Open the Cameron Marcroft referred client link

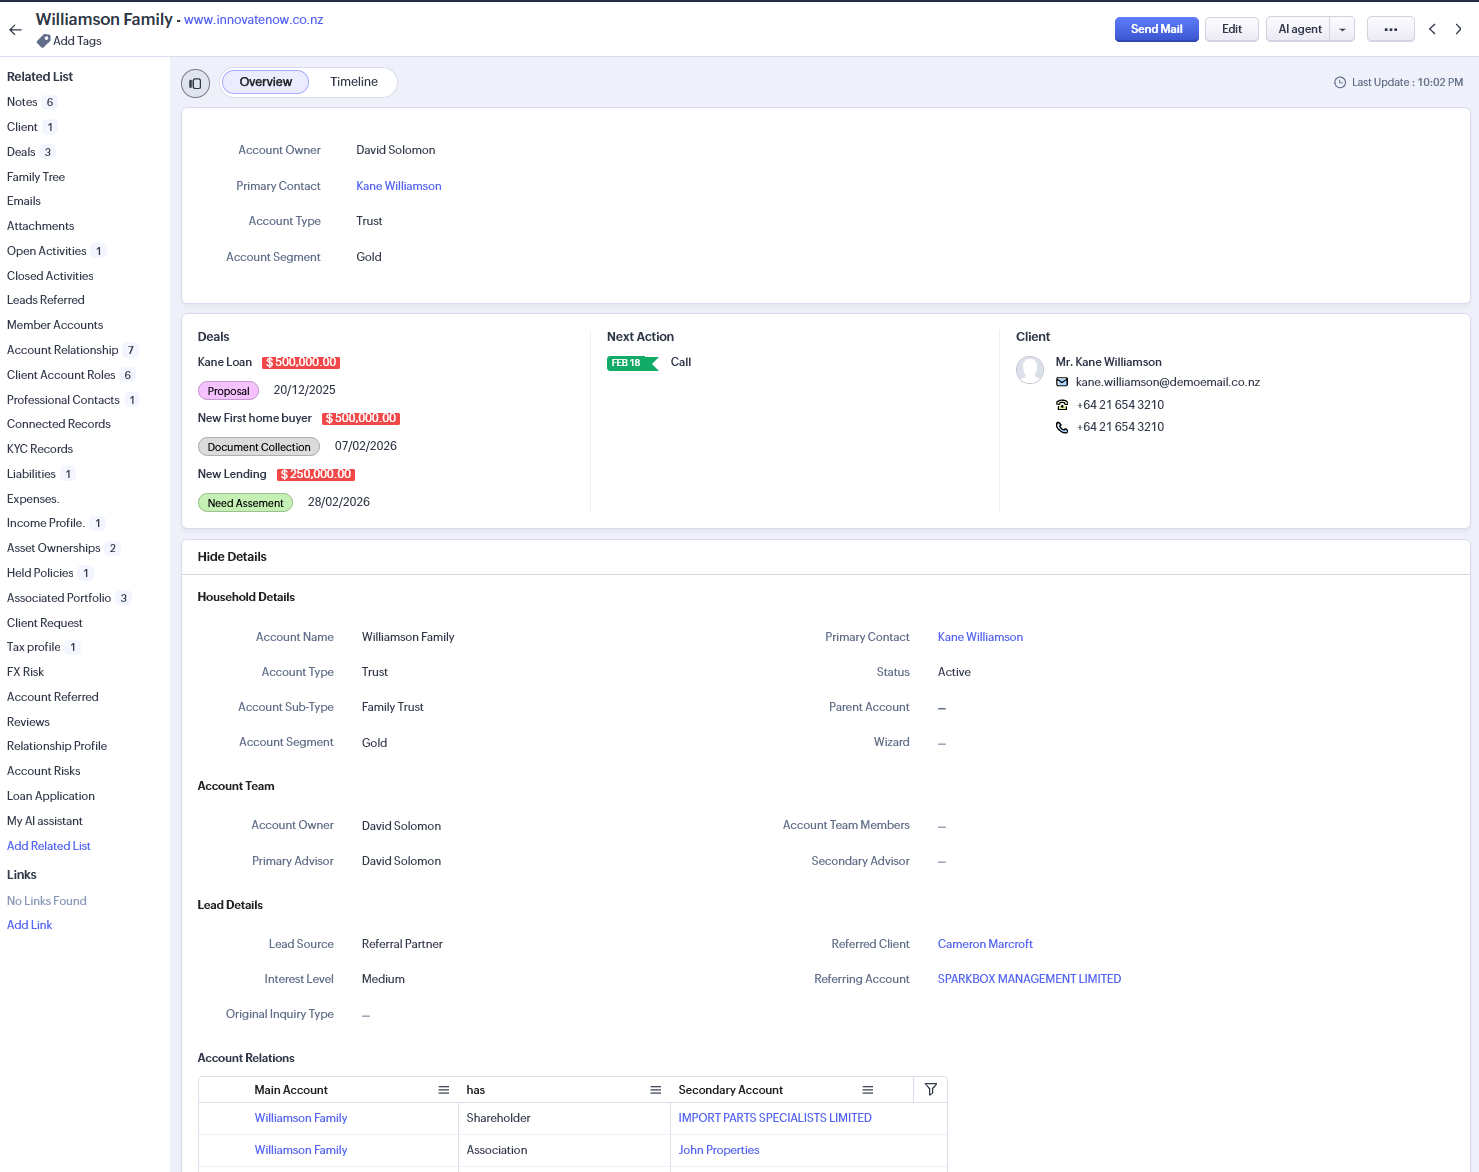[x=985, y=944]
